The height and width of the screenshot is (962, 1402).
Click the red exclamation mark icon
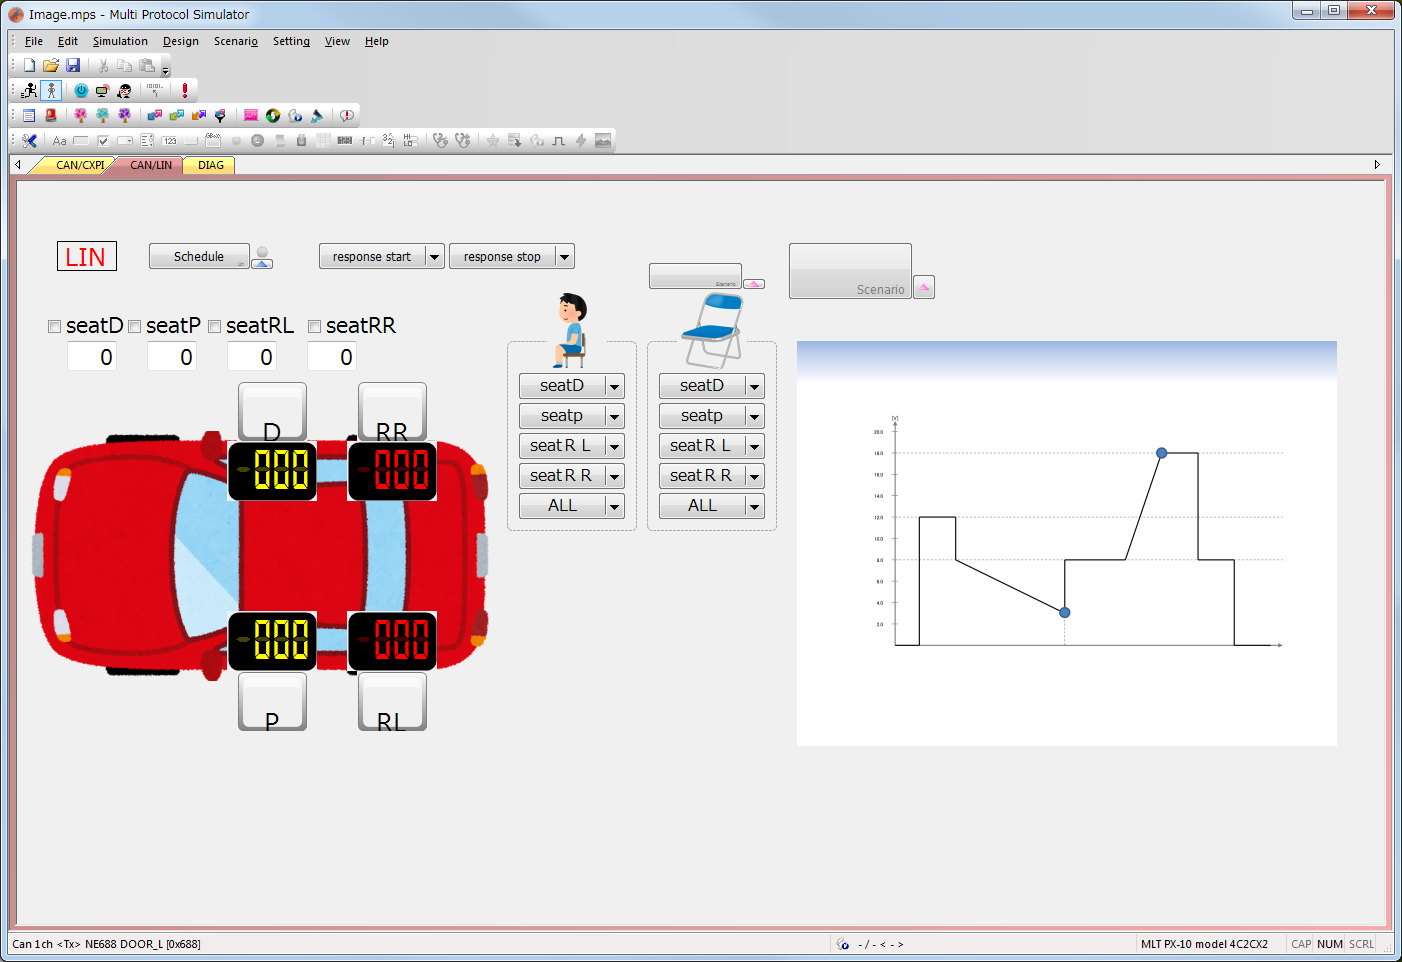[185, 90]
